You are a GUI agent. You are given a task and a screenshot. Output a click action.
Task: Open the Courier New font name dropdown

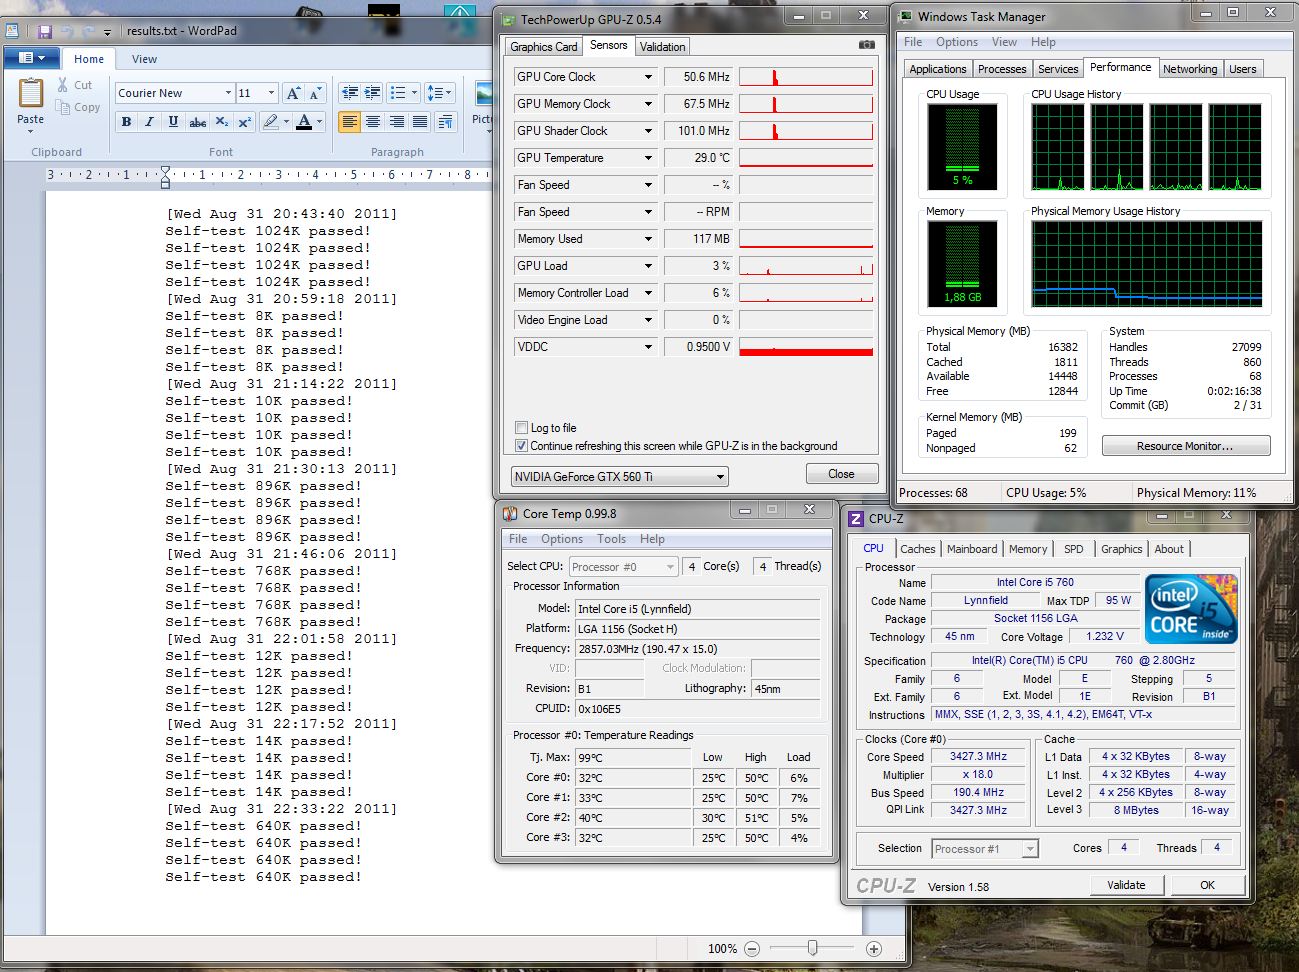click(228, 93)
